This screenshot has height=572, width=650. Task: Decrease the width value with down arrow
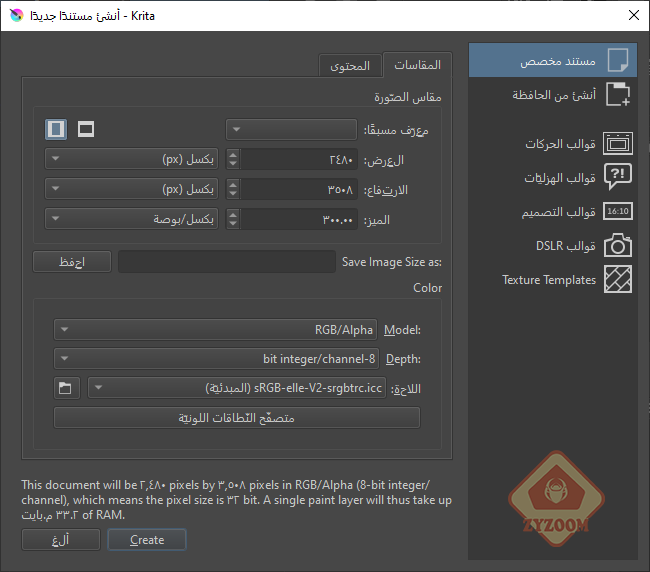click(233, 164)
